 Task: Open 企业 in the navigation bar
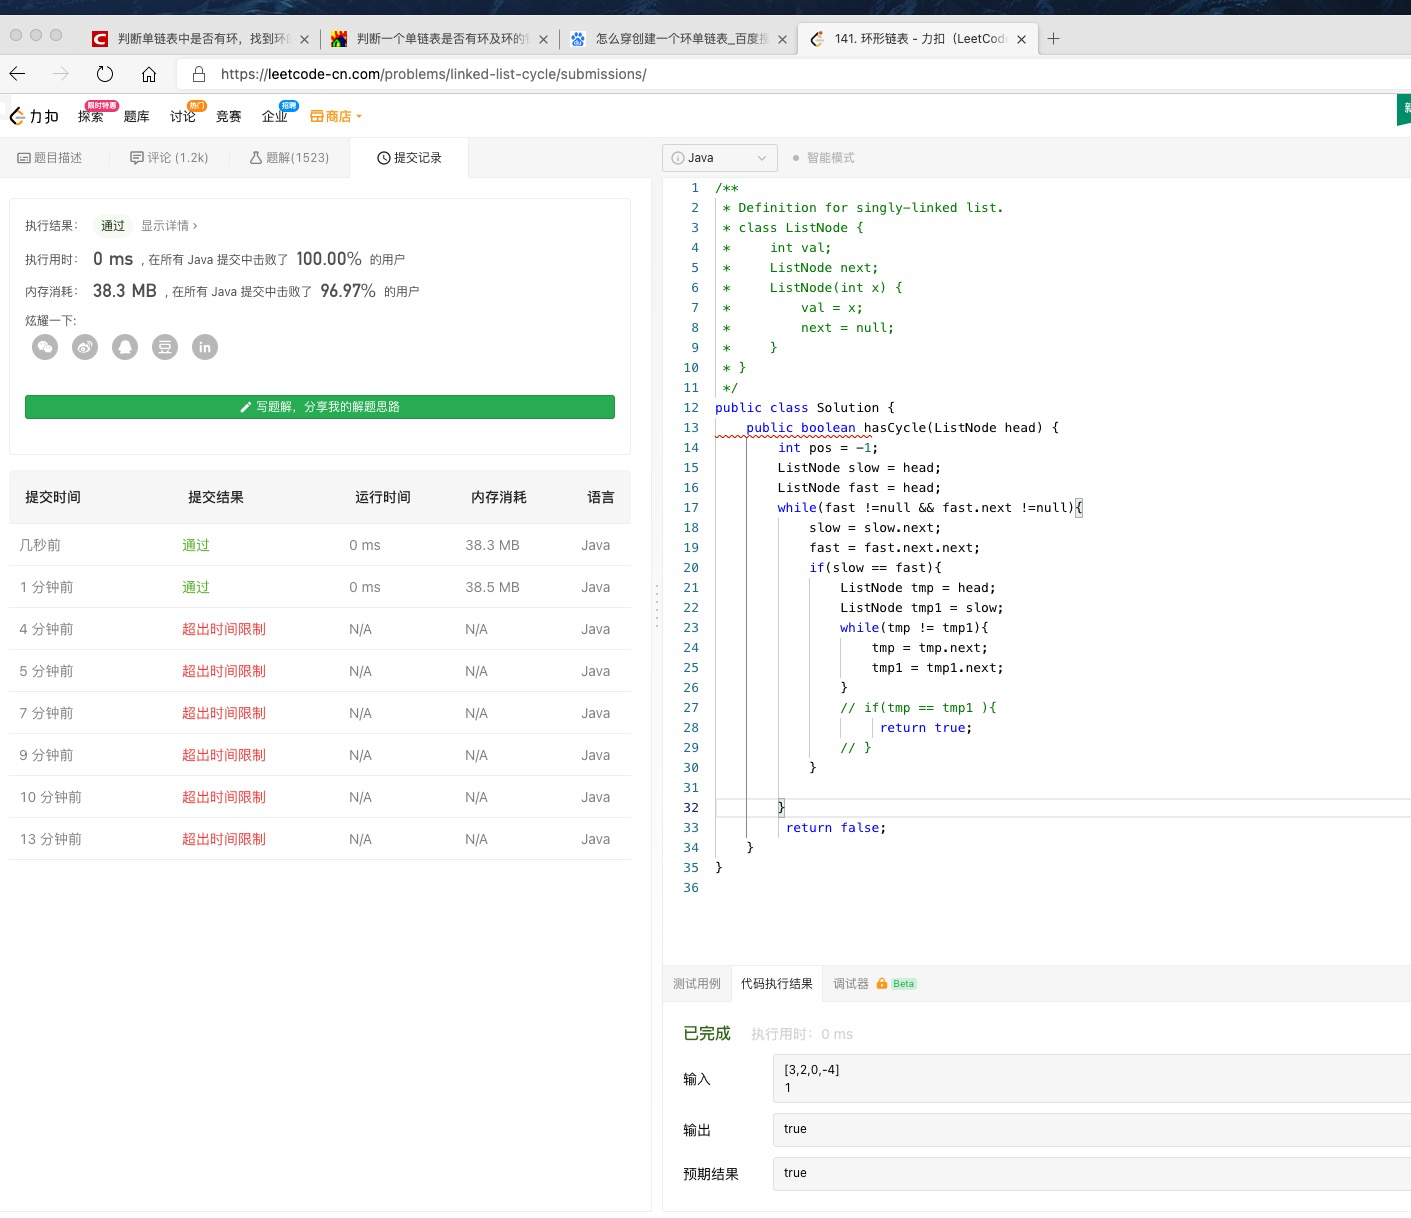275,116
